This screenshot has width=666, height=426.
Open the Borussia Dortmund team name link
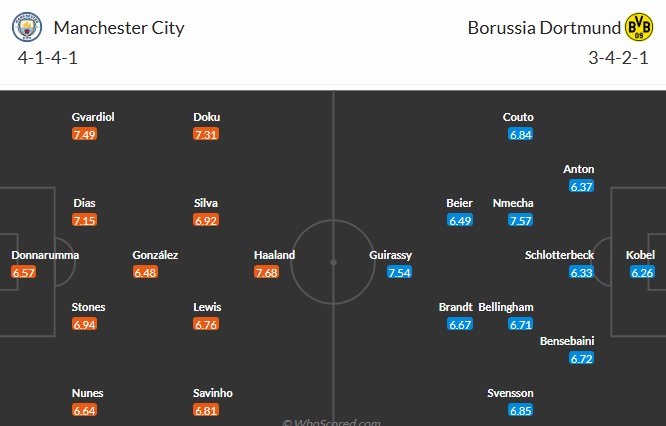point(544,27)
